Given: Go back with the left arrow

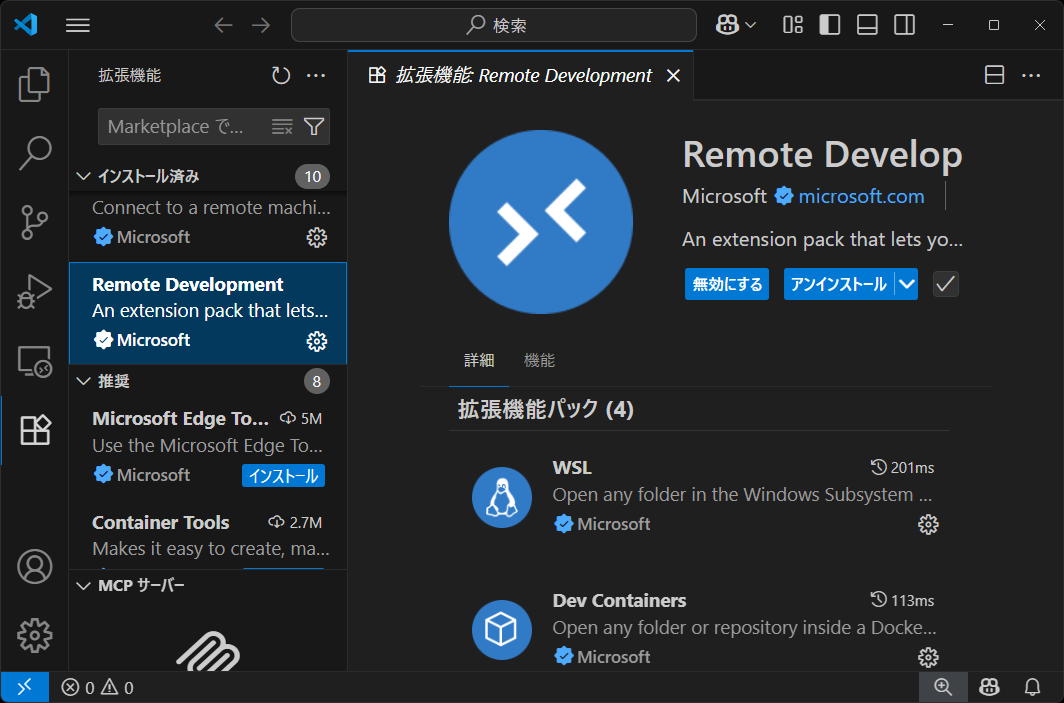Looking at the screenshot, I should (x=223, y=25).
